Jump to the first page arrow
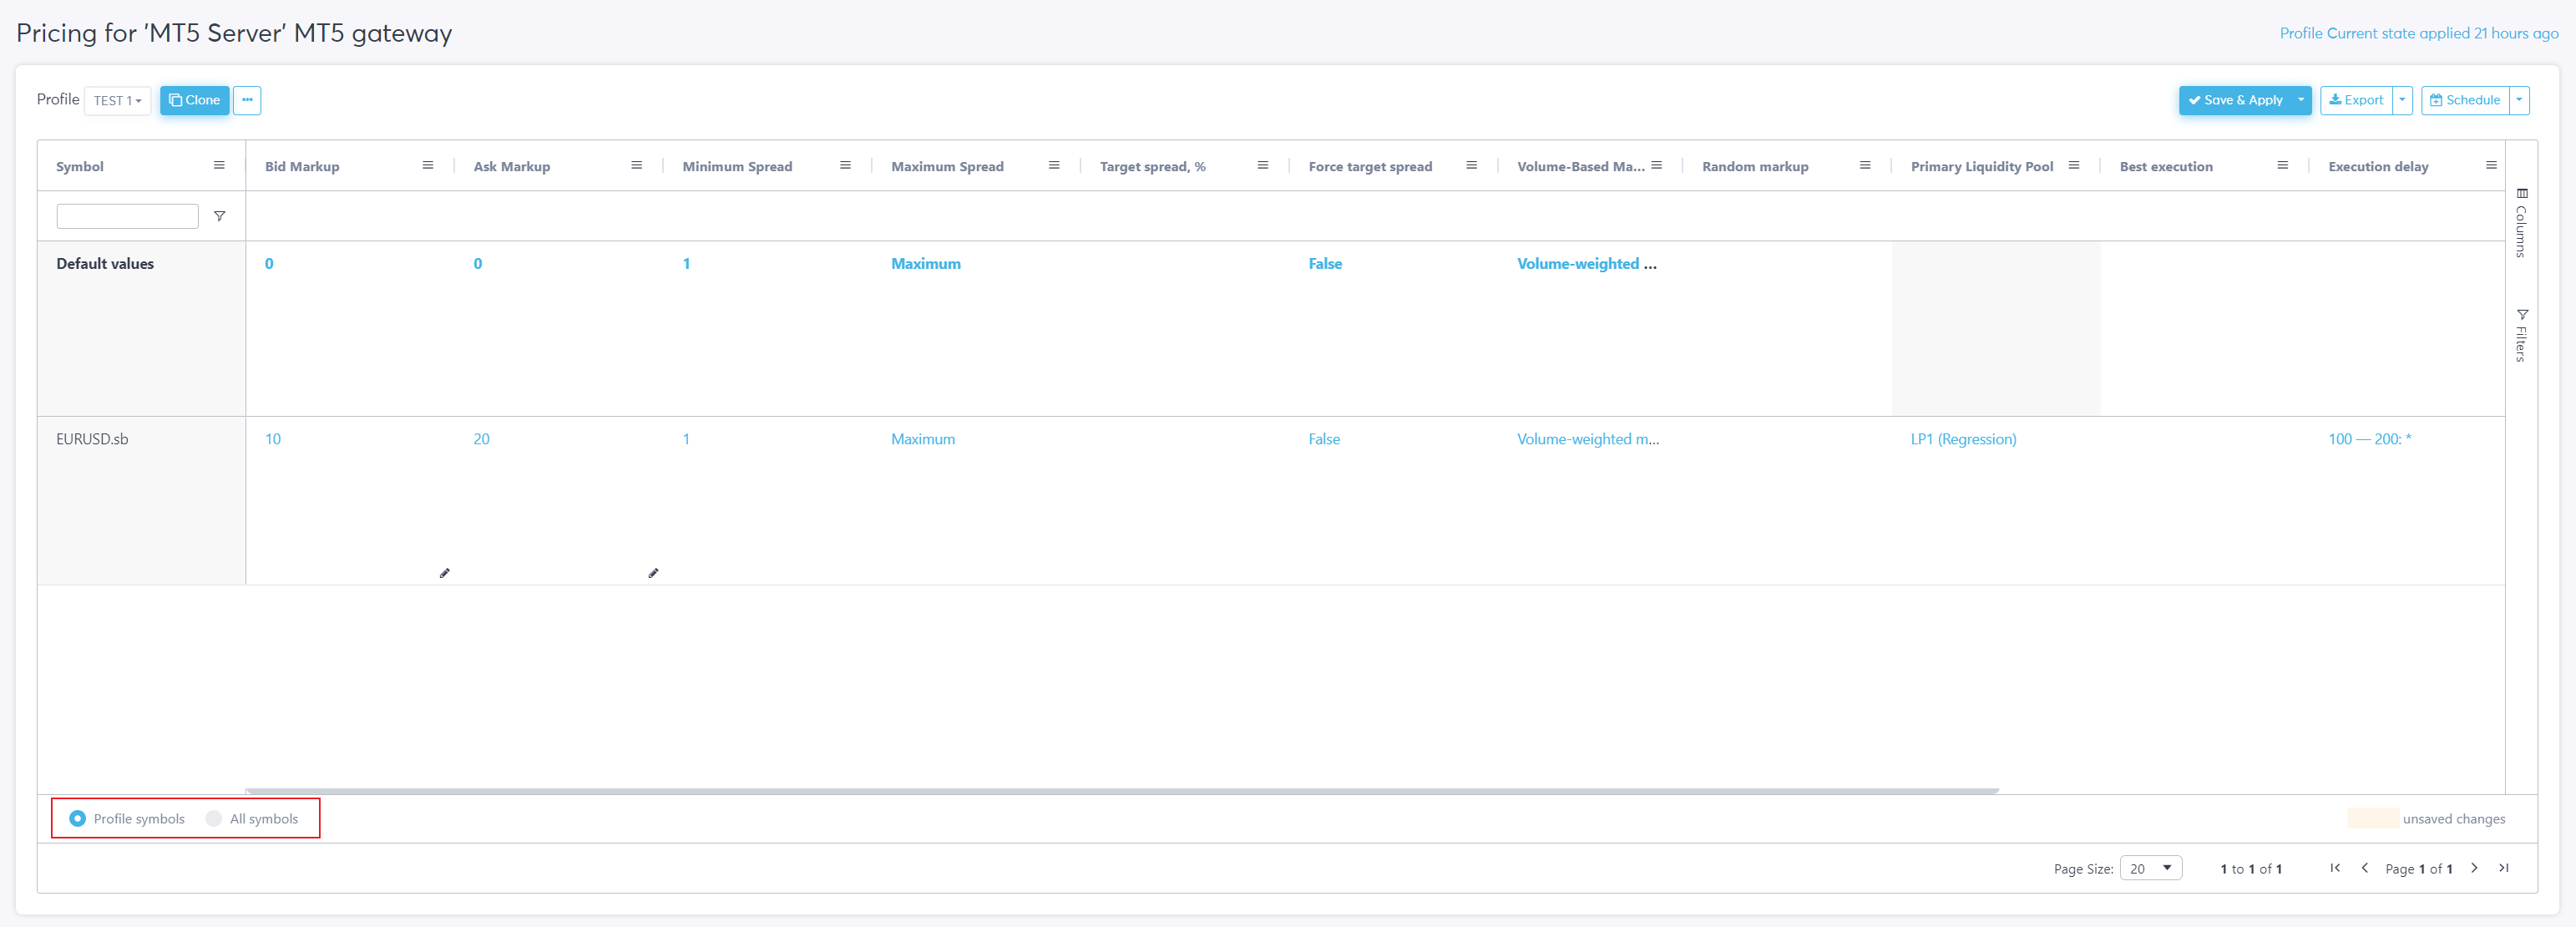The width and height of the screenshot is (2576, 927). [2334, 868]
